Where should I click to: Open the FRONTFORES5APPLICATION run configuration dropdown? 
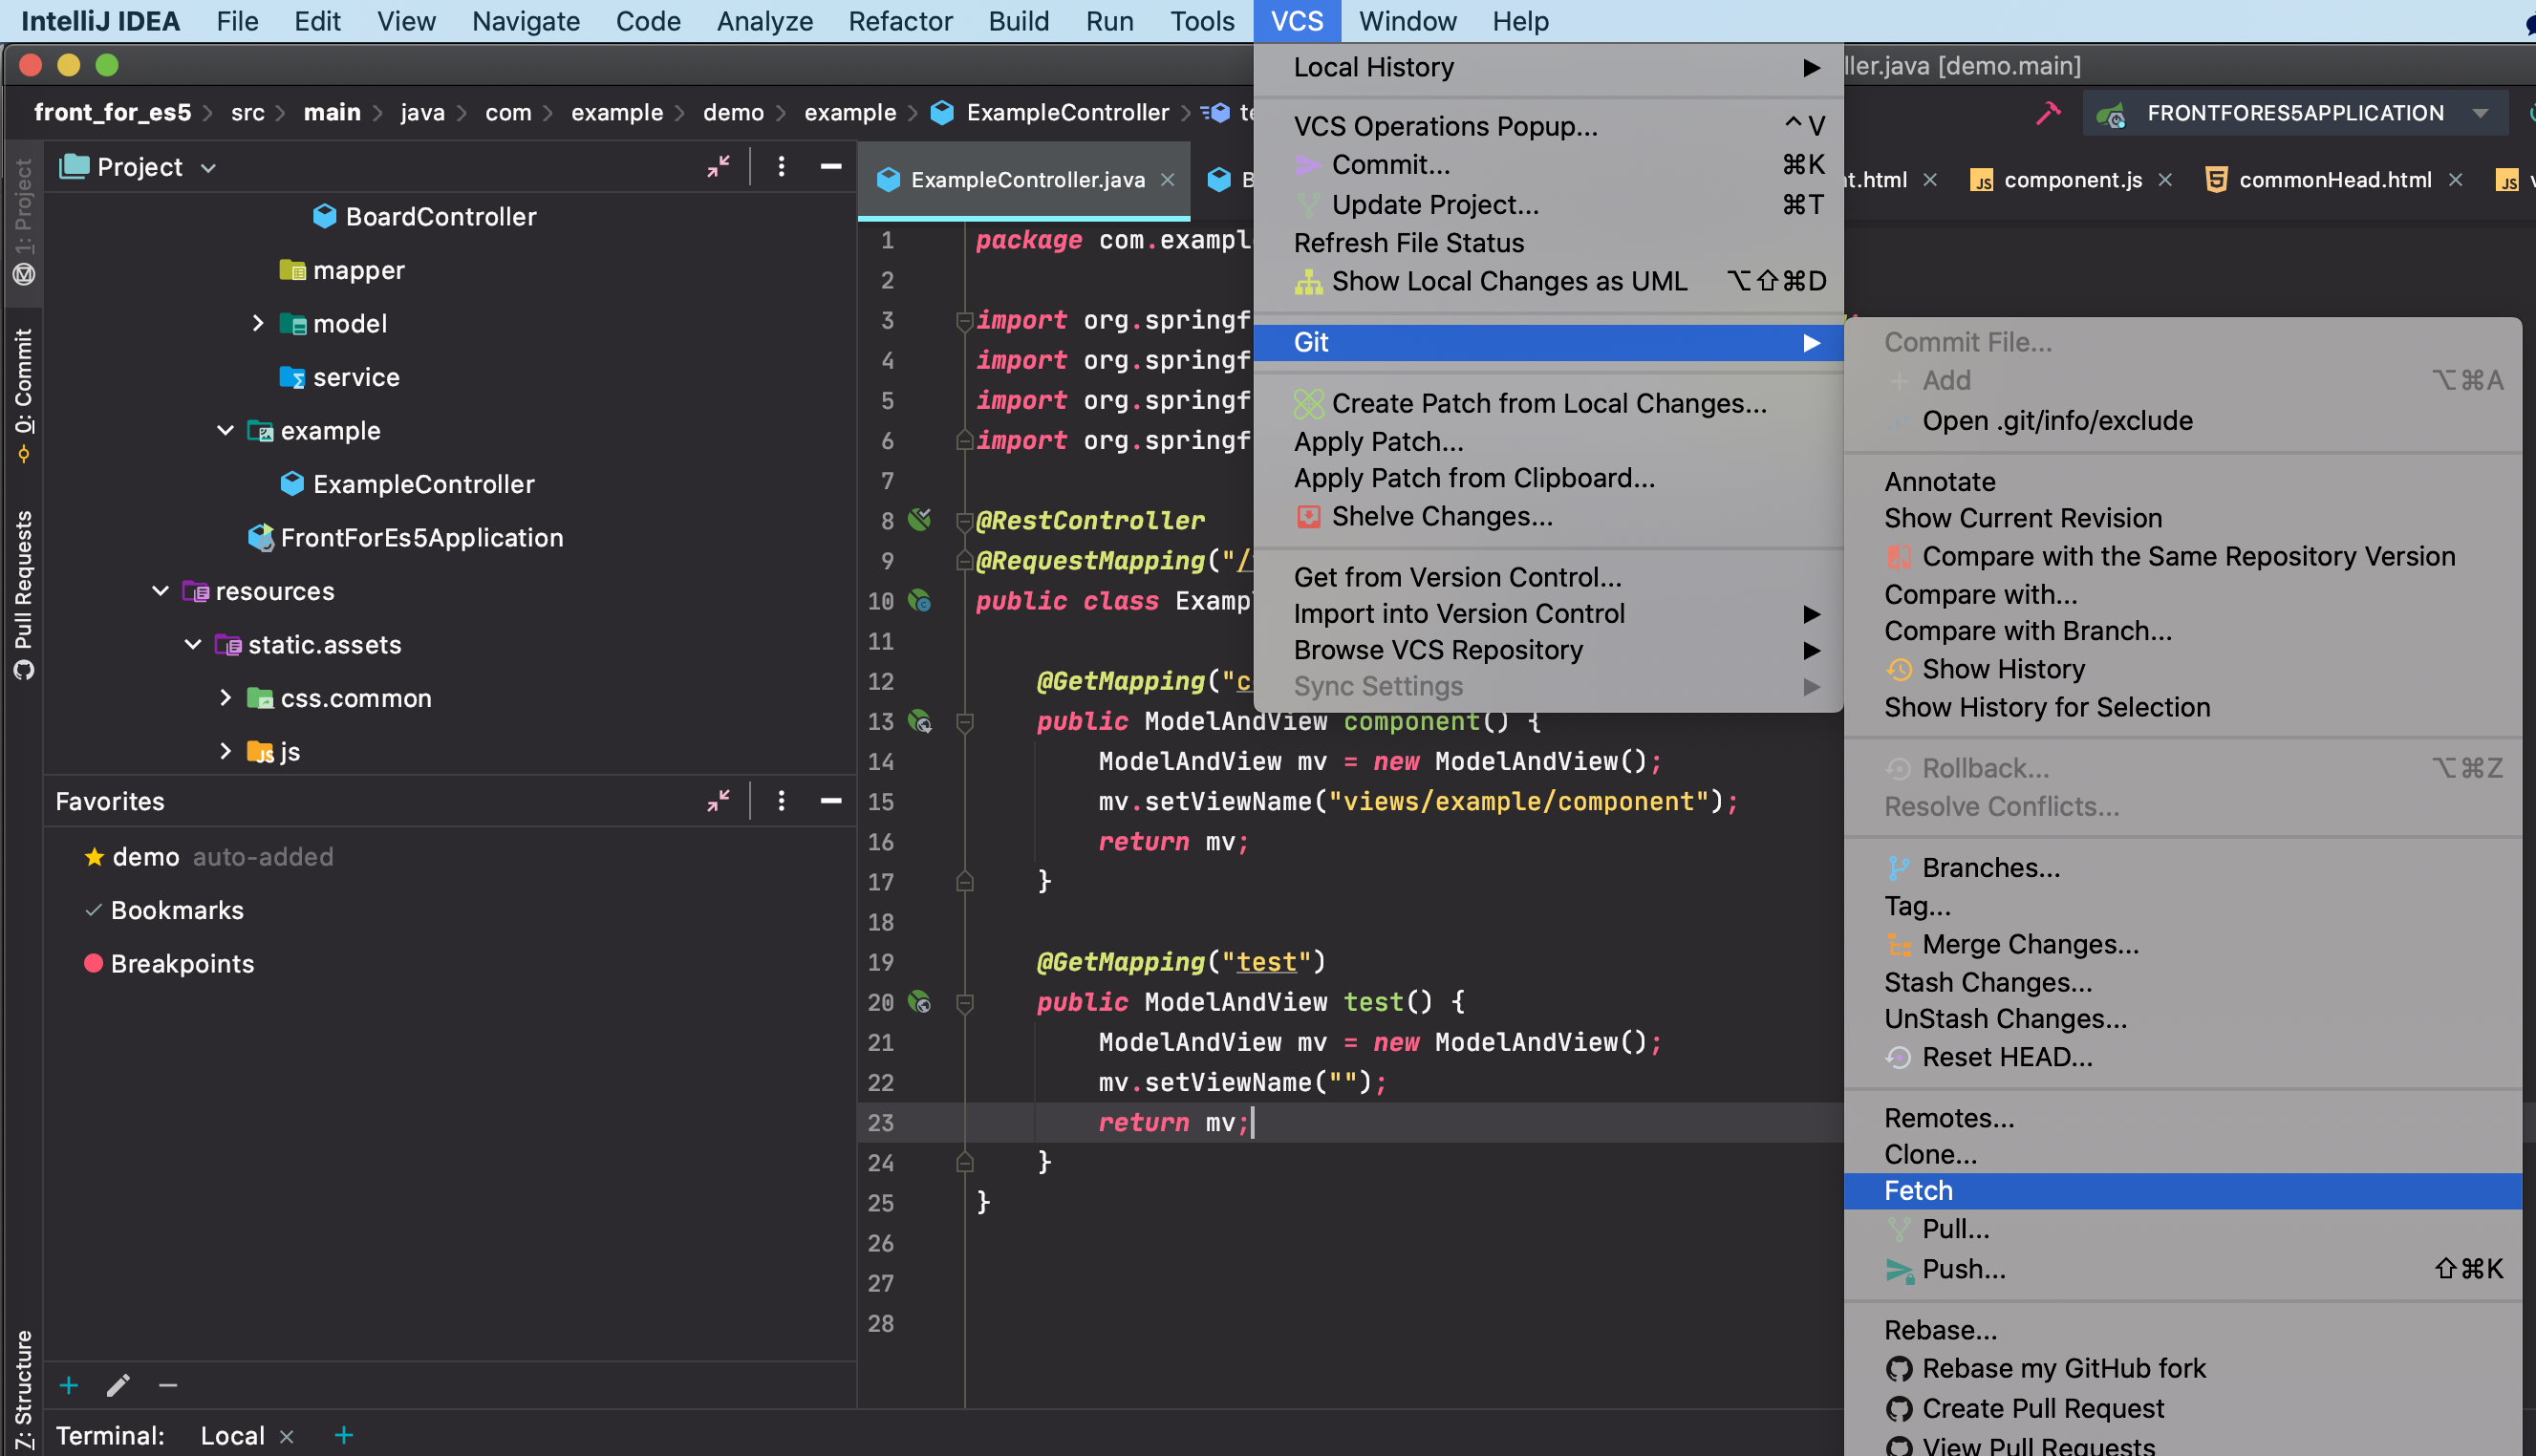coord(2296,113)
